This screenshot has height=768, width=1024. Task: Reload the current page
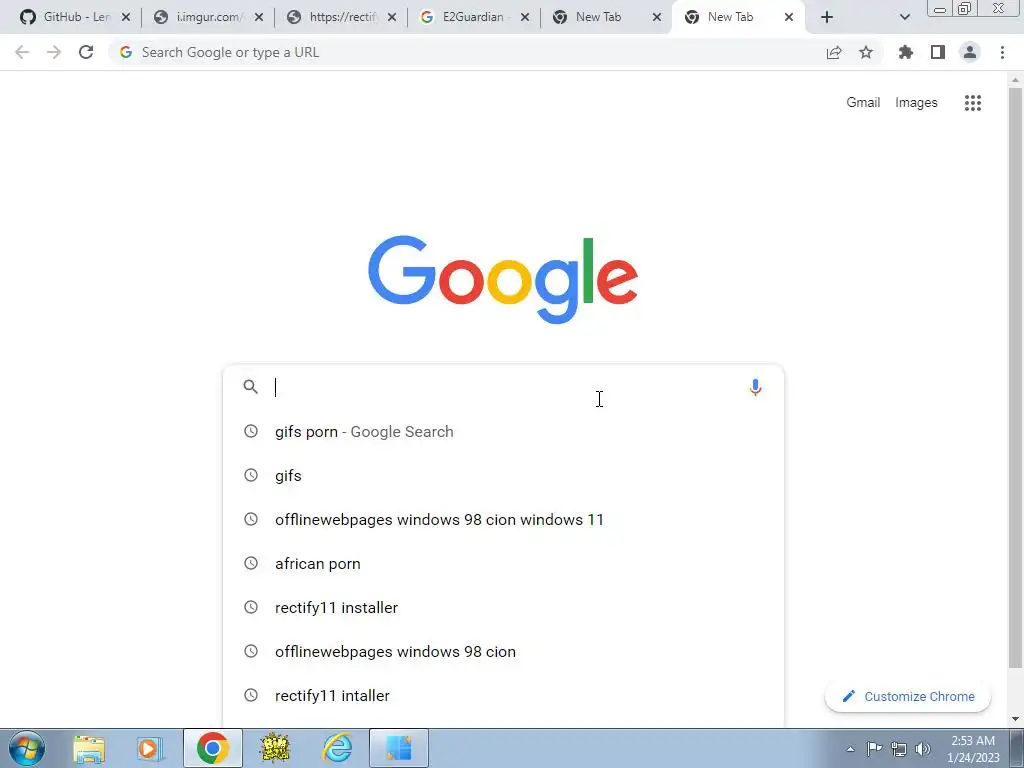(x=86, y=52)
